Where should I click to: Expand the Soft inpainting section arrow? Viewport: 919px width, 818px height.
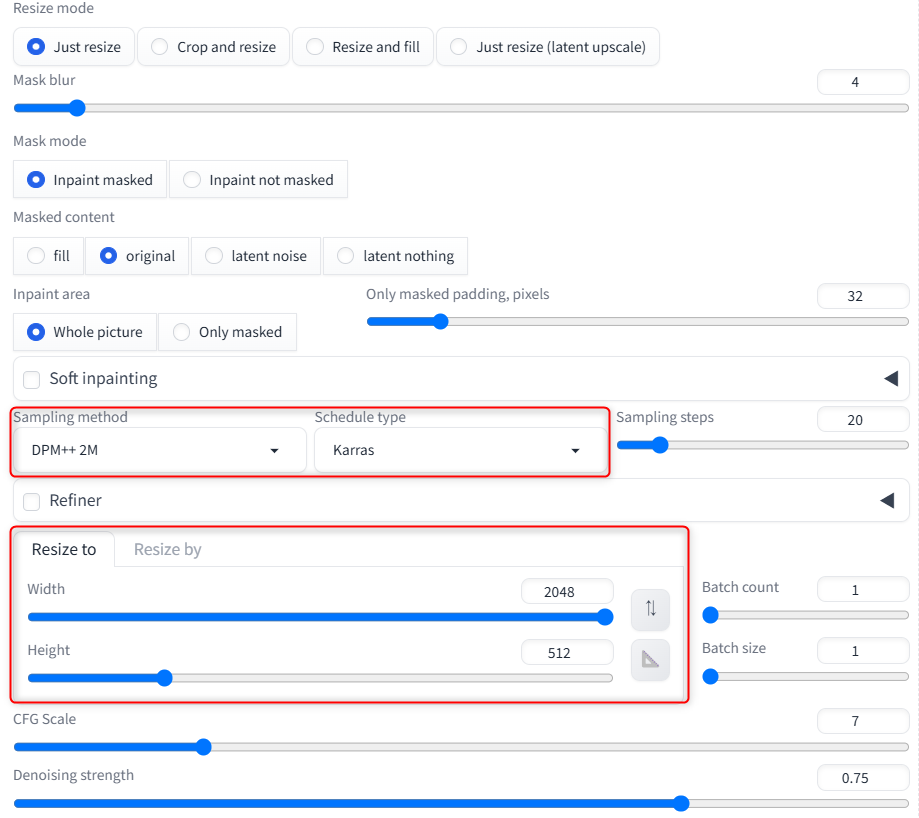point(890,379)
